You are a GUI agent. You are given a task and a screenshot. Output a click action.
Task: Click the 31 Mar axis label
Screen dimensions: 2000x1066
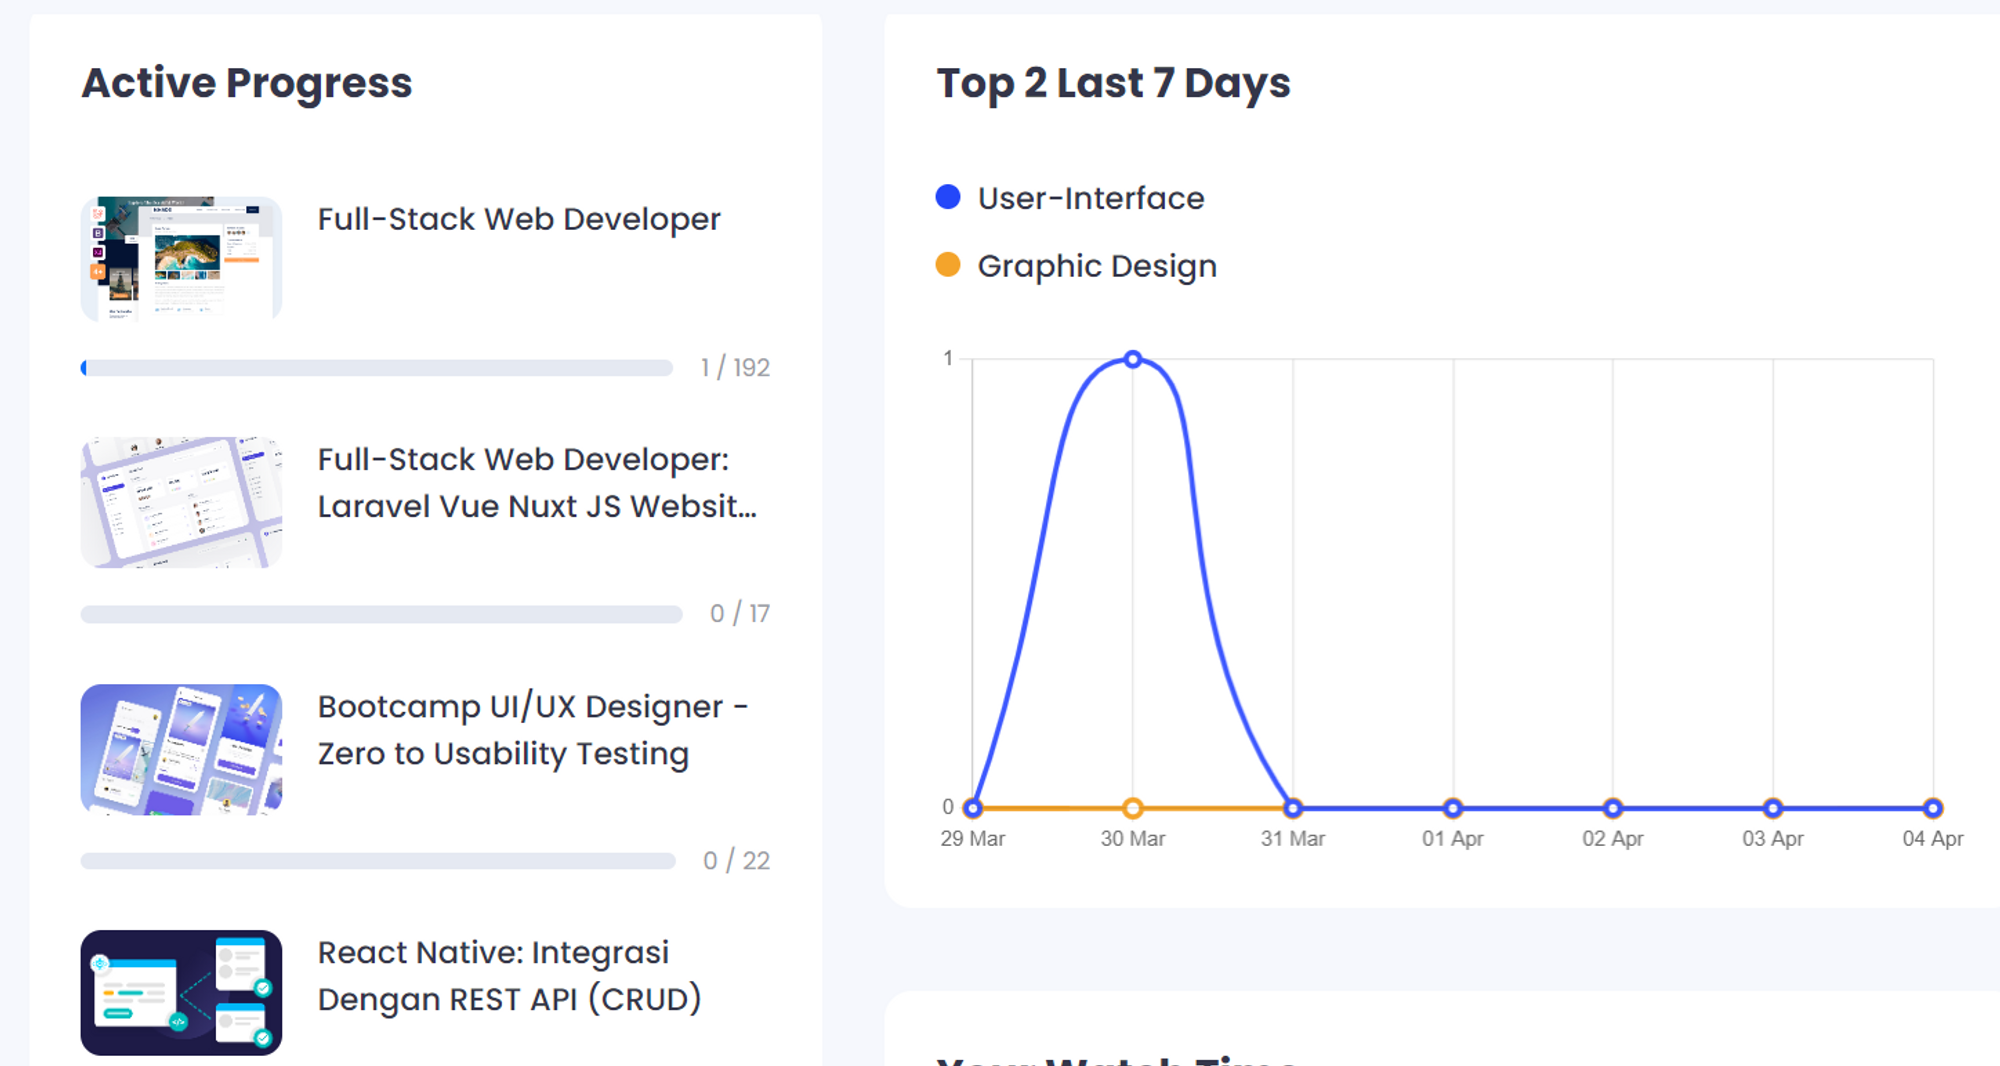pos(1293,839)
